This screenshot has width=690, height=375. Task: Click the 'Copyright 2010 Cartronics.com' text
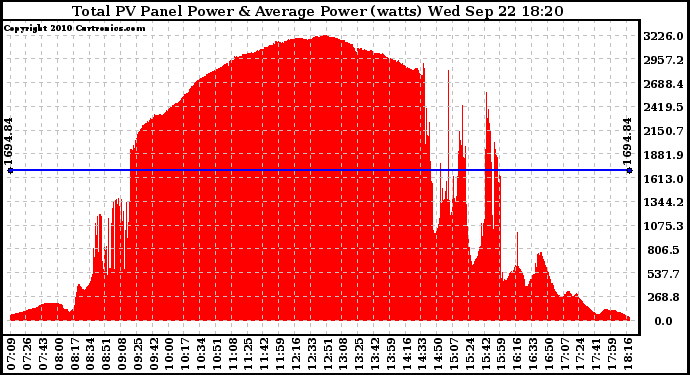point(74,29)
